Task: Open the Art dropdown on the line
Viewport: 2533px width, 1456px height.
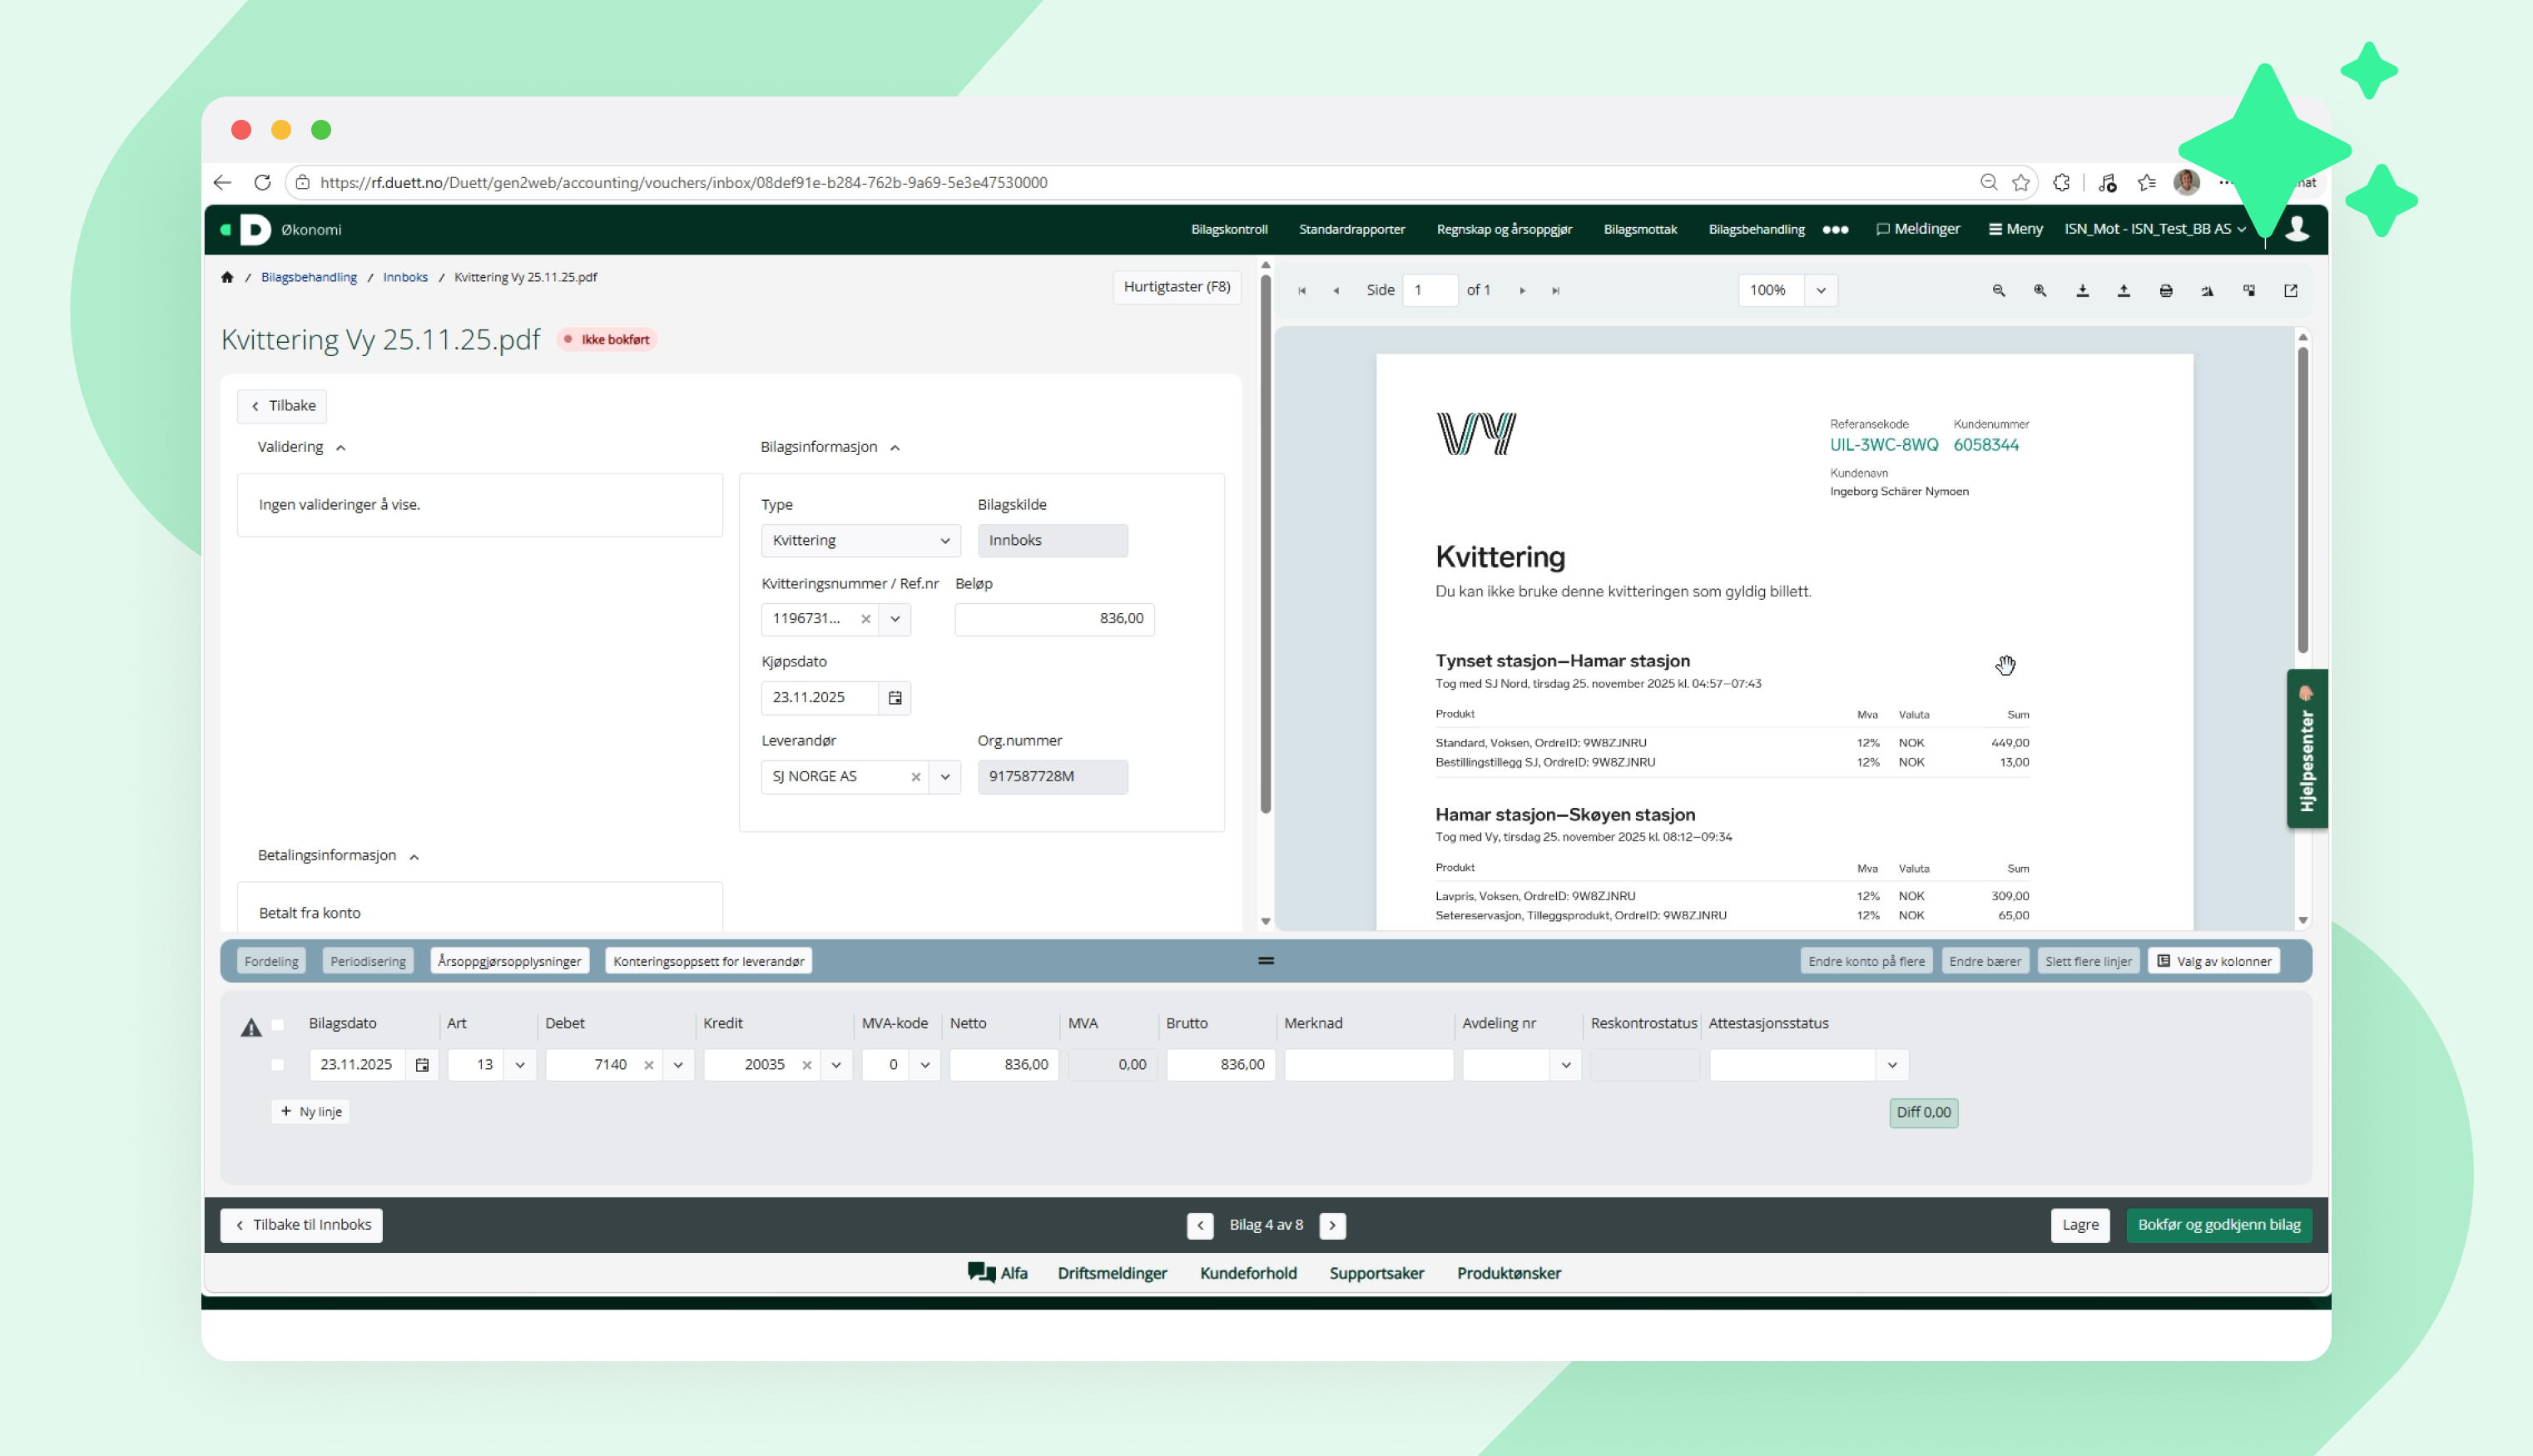Action: (x=520, y=1065)
